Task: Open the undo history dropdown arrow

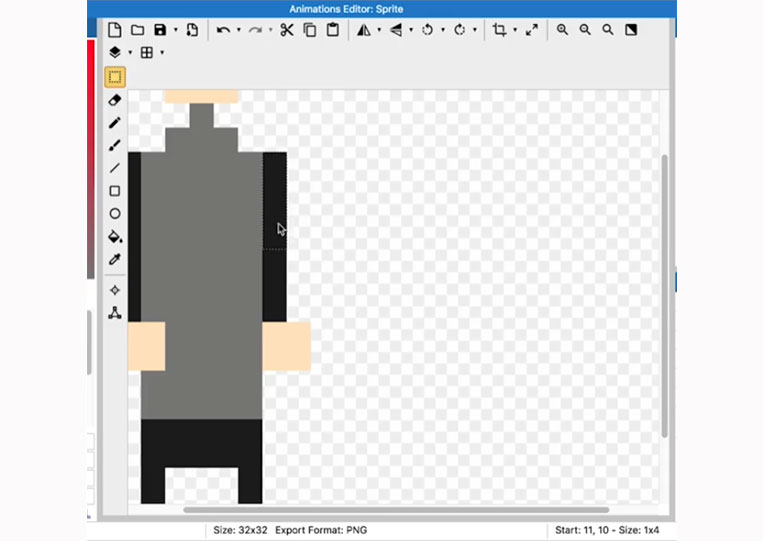Action: [238, 30]
